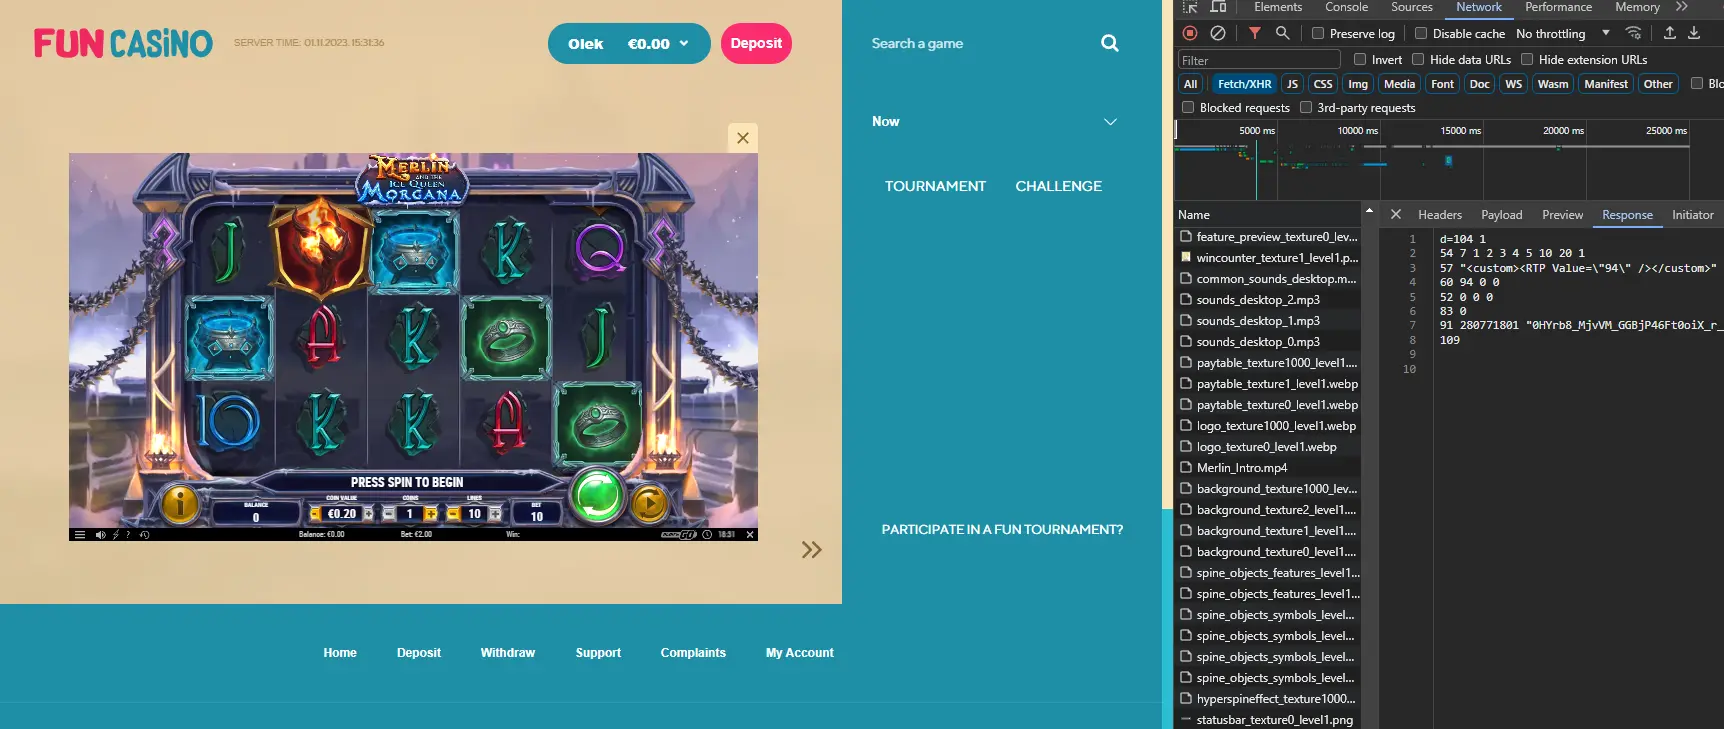Tick the 3rd-party requests checkbox
Image resolution: width=1724 pixels, height=729 pixels.
point(1306,107)
